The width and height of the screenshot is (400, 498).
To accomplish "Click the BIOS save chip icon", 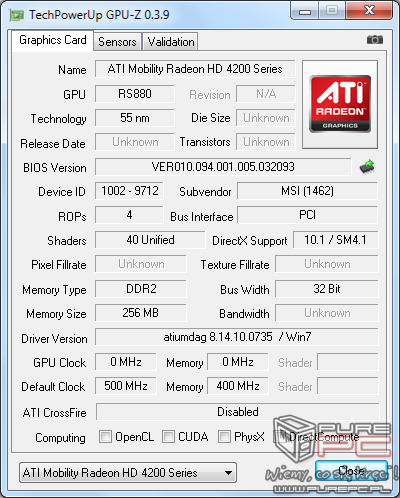I will (x=367, y=166).
